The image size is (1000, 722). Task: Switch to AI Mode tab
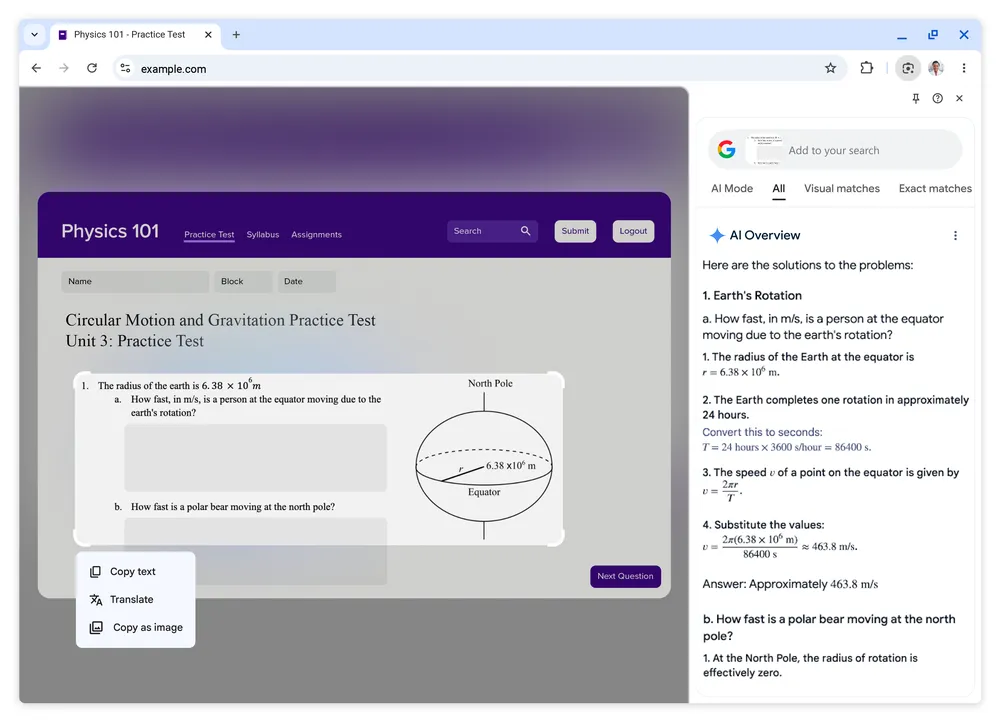pyautogui.click(x=731, y=188)
